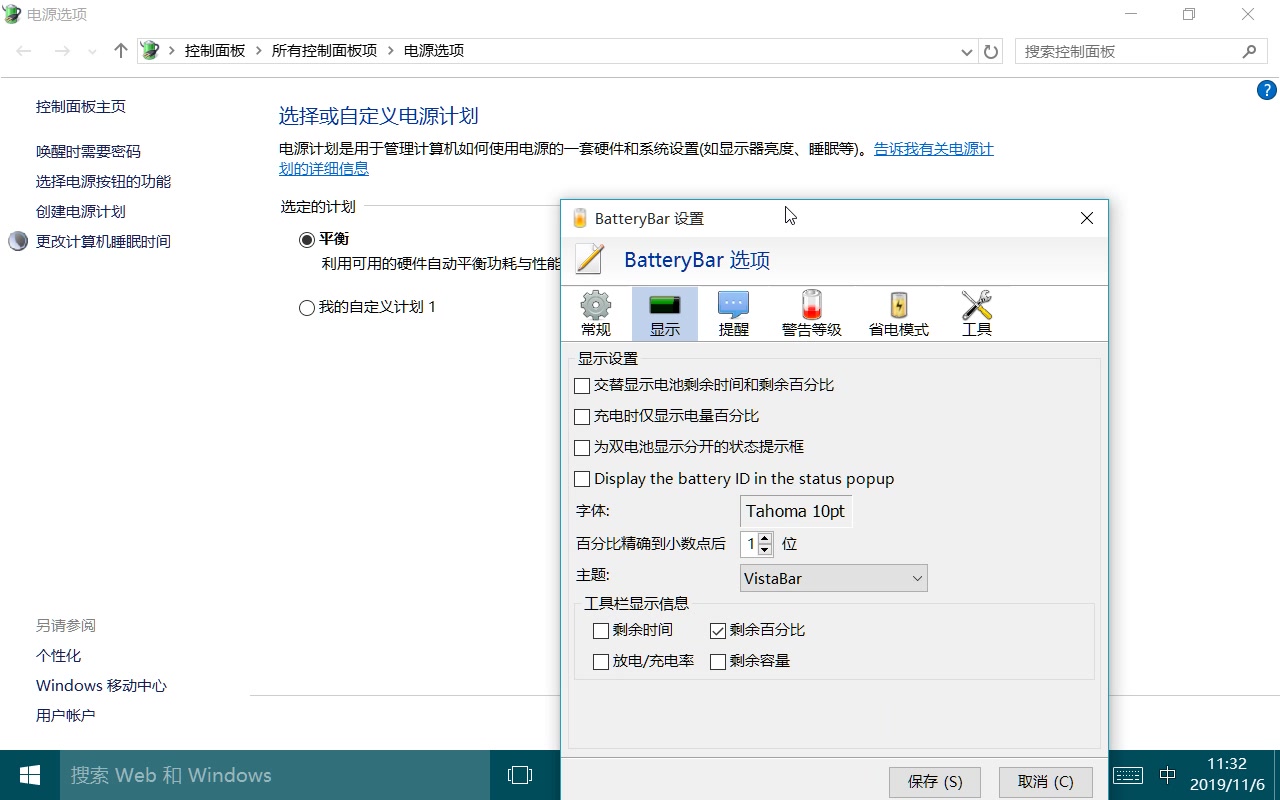
Task: Click the decimal places number field
Action: [749, 545]
